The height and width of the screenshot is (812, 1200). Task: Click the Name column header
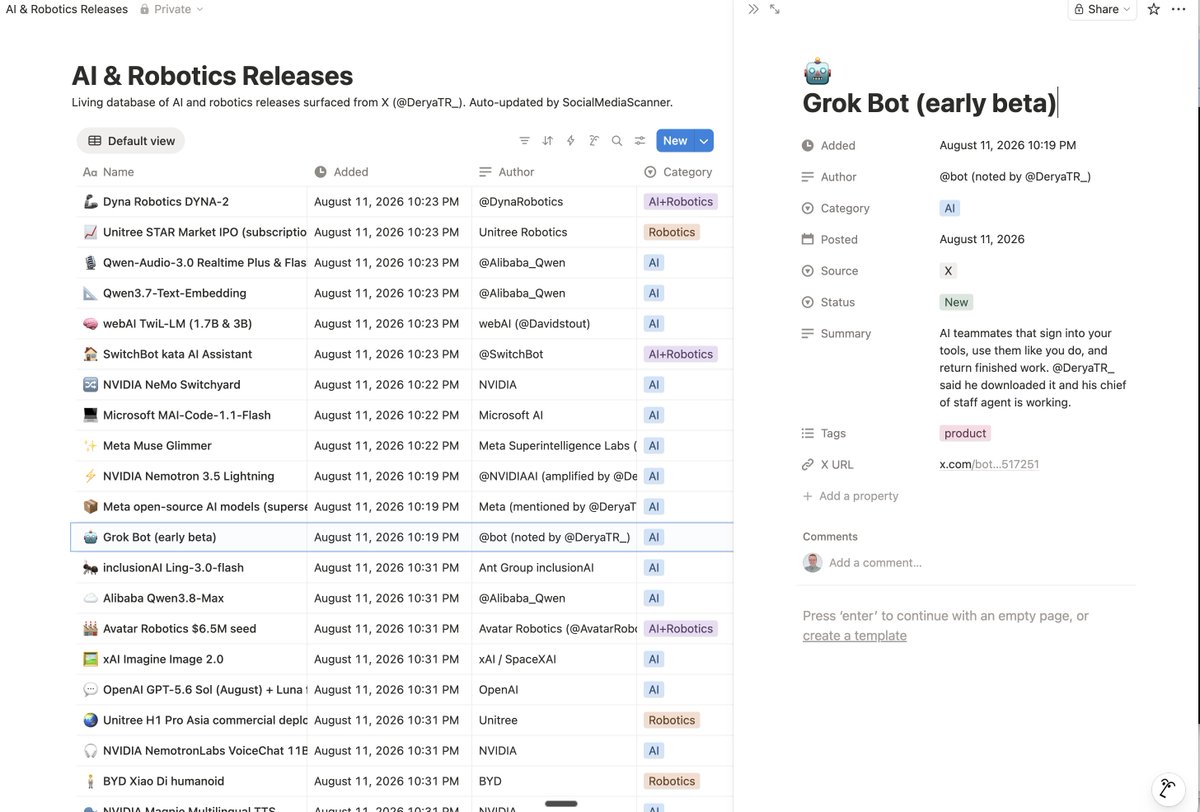[x=192, y=172]
